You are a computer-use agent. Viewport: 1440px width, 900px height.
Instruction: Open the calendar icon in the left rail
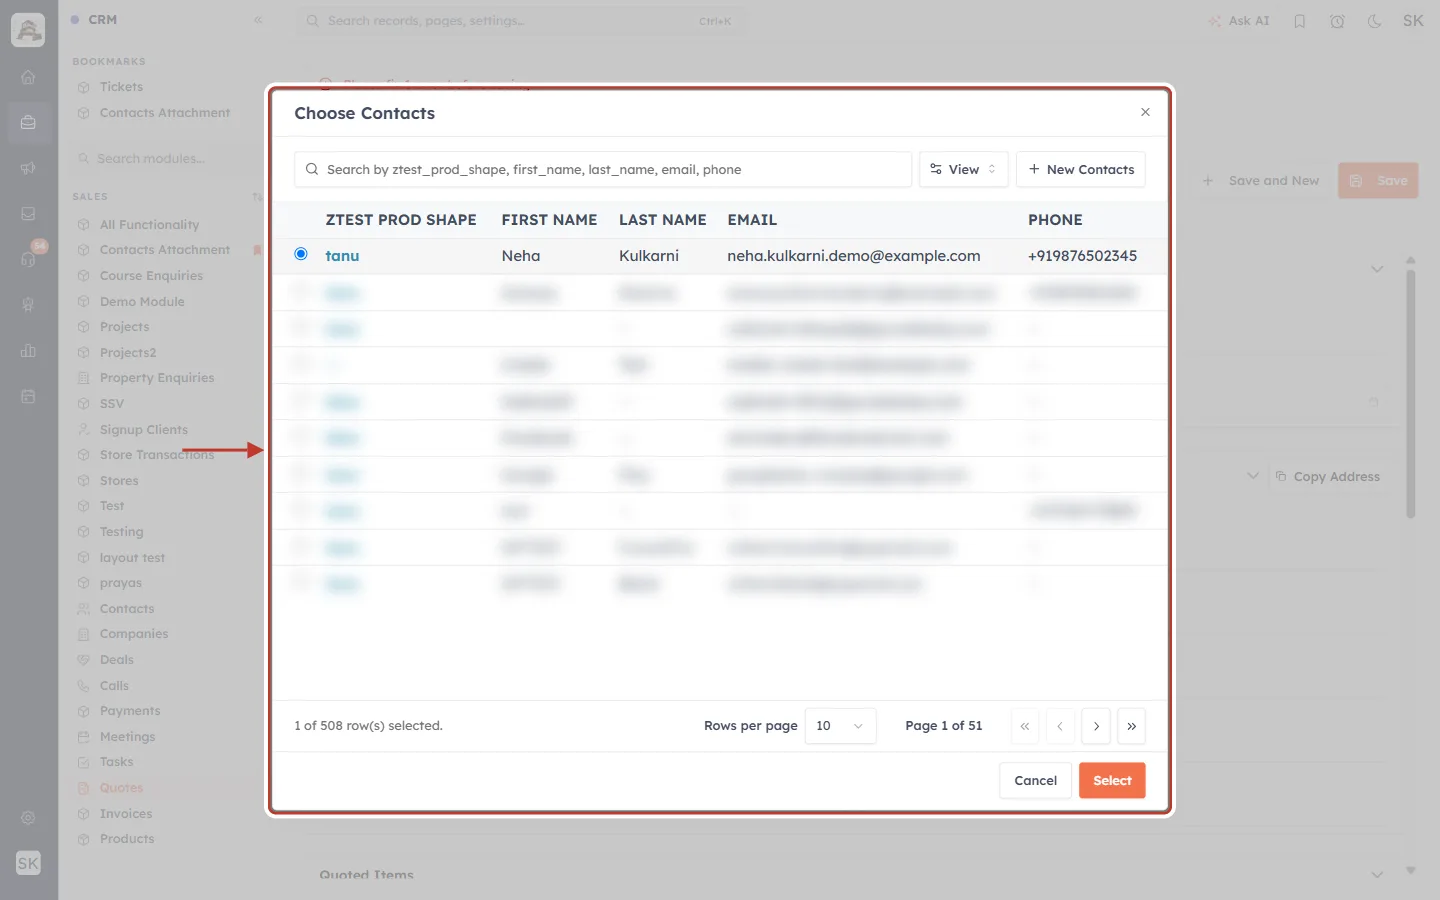[x=28, y=396]
